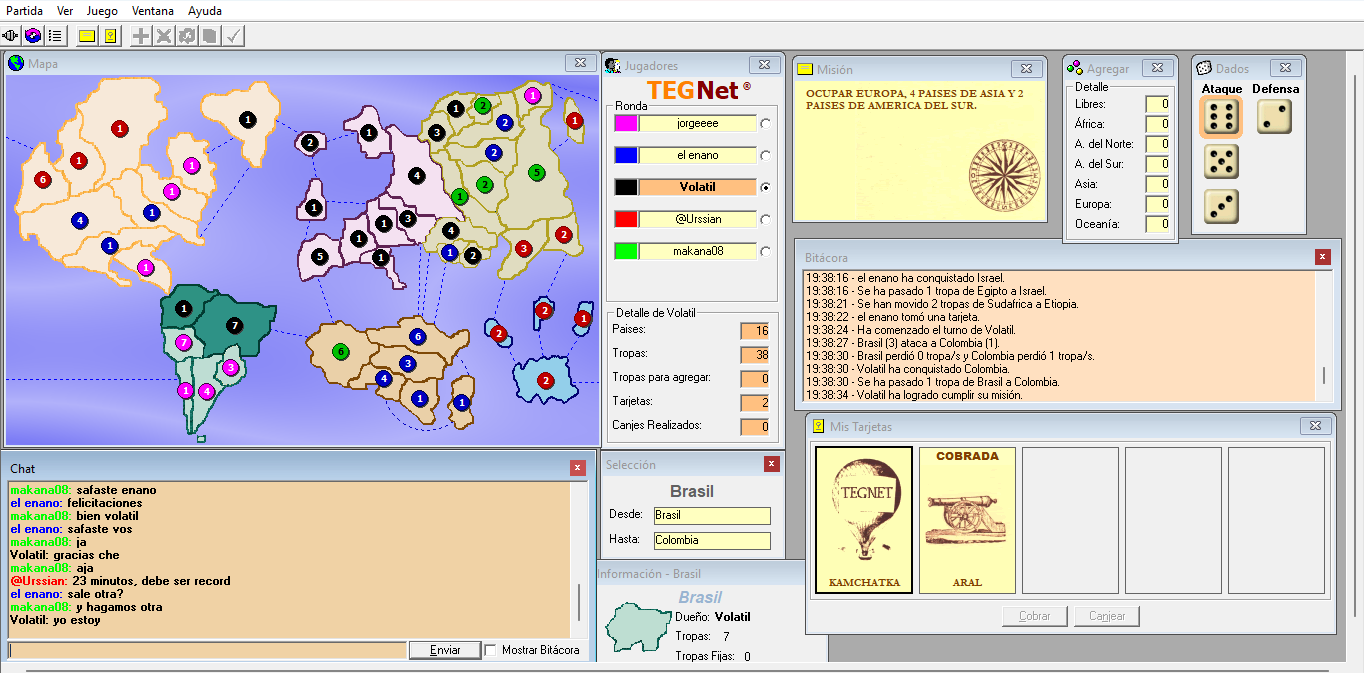1364x673 pixels.
Task: Select radio button for player Volatil
Action: [766, 188]
